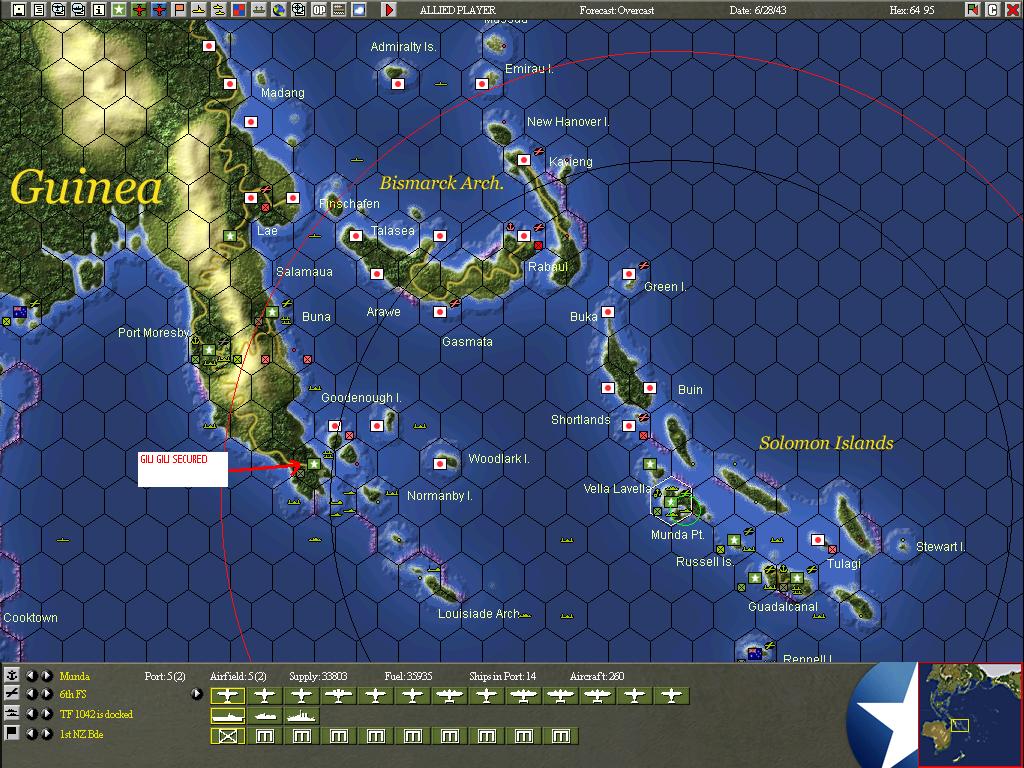Select the Japanese base flag on Woodlark I.

point(440,464)
